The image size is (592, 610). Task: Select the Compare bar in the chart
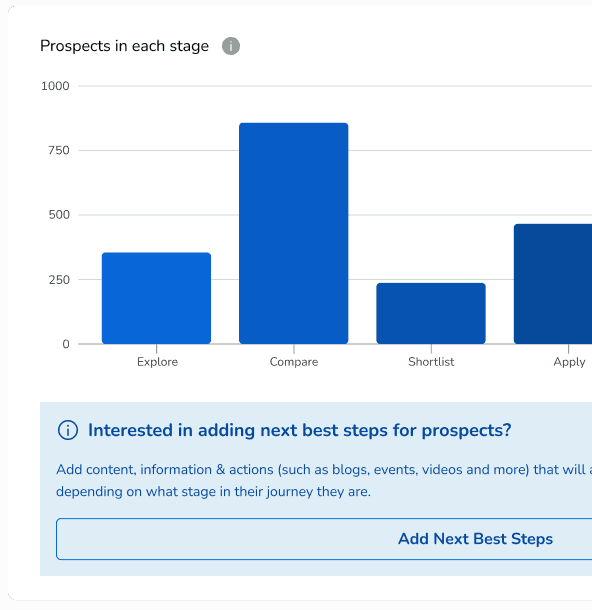tap(294, 233)
